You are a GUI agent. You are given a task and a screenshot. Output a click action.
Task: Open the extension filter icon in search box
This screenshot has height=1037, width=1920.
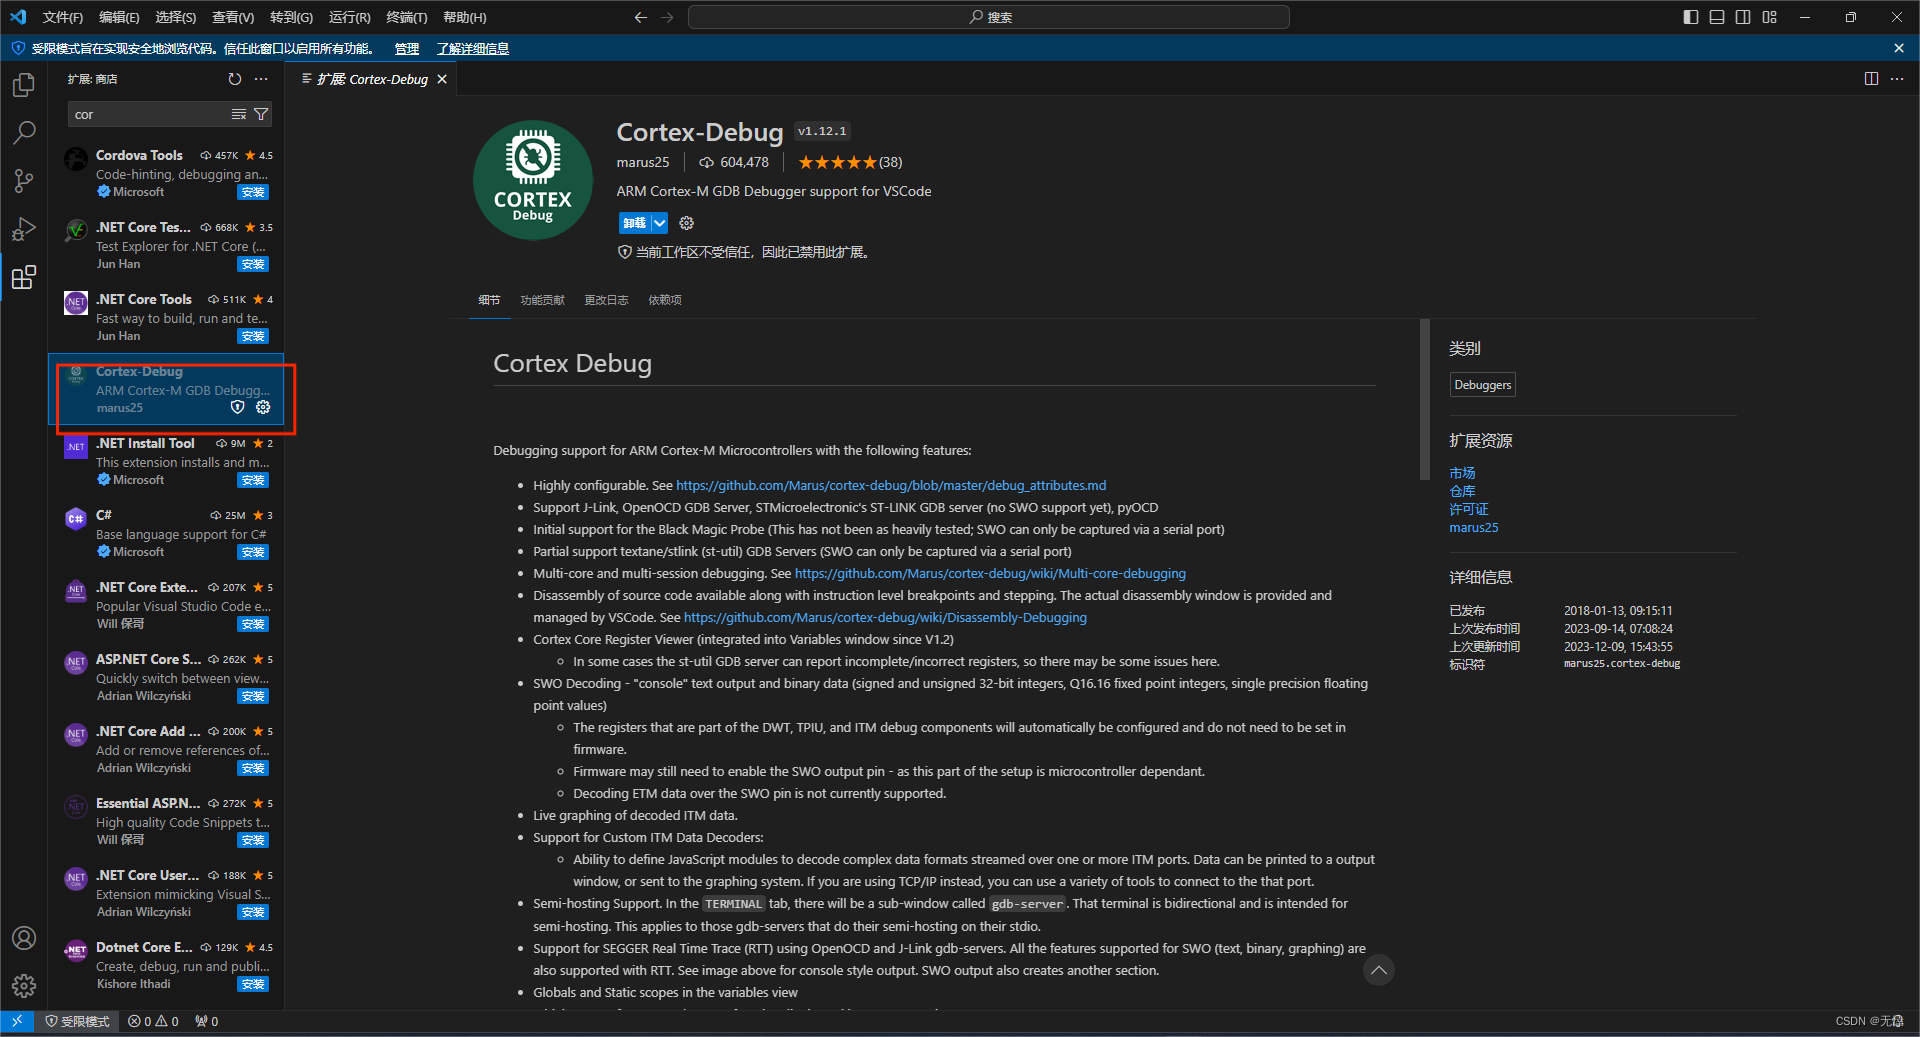tap(259, 114)
